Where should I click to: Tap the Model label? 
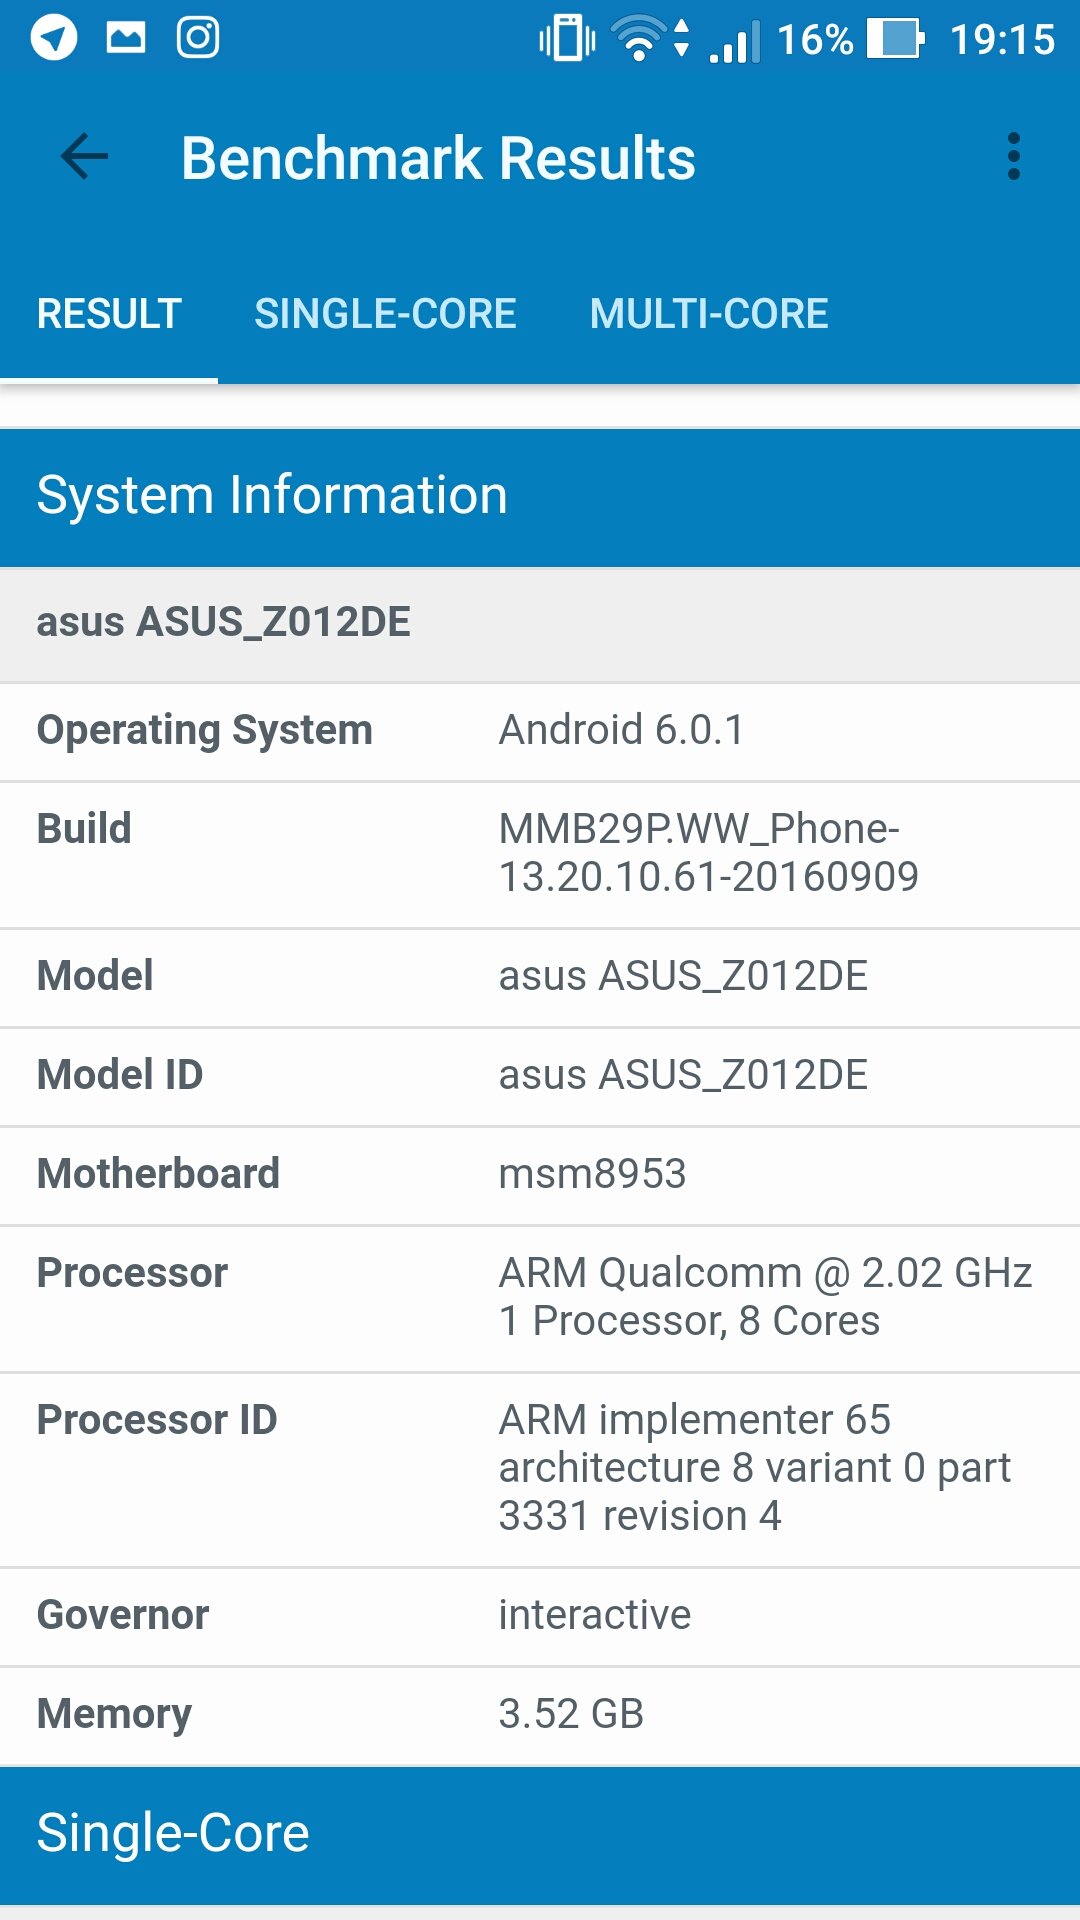click(95, 976)
